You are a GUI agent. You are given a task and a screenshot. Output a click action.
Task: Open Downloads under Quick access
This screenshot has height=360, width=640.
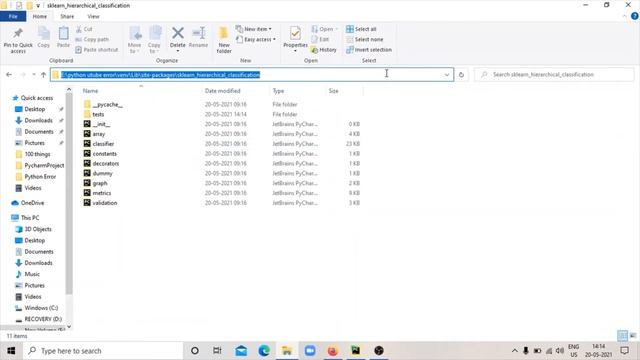point(38,120)
